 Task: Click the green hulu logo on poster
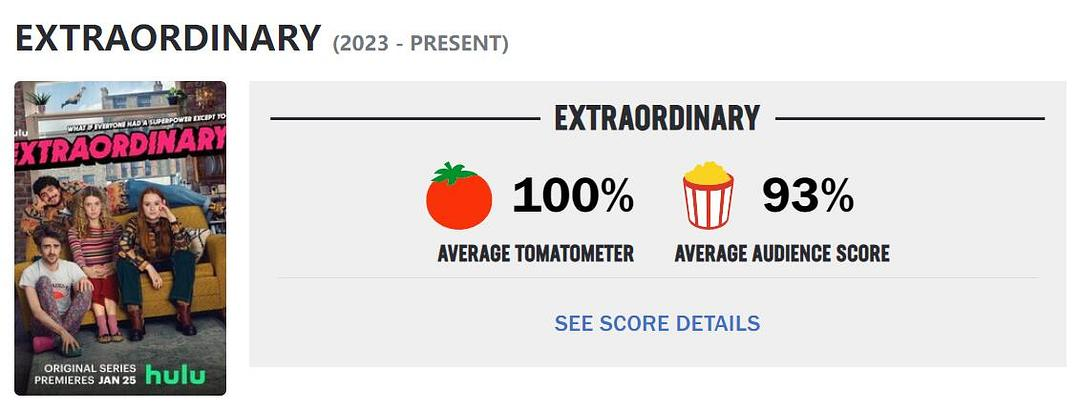[x=175, y=376]
